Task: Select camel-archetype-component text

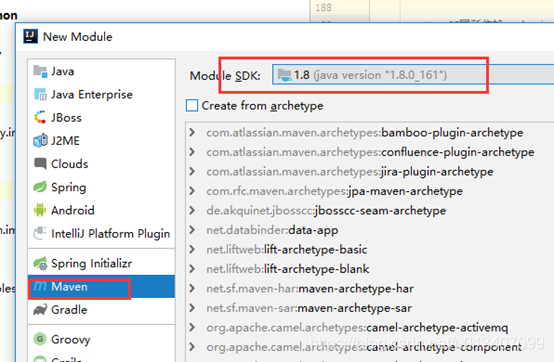Action: [x=444, y=347]
